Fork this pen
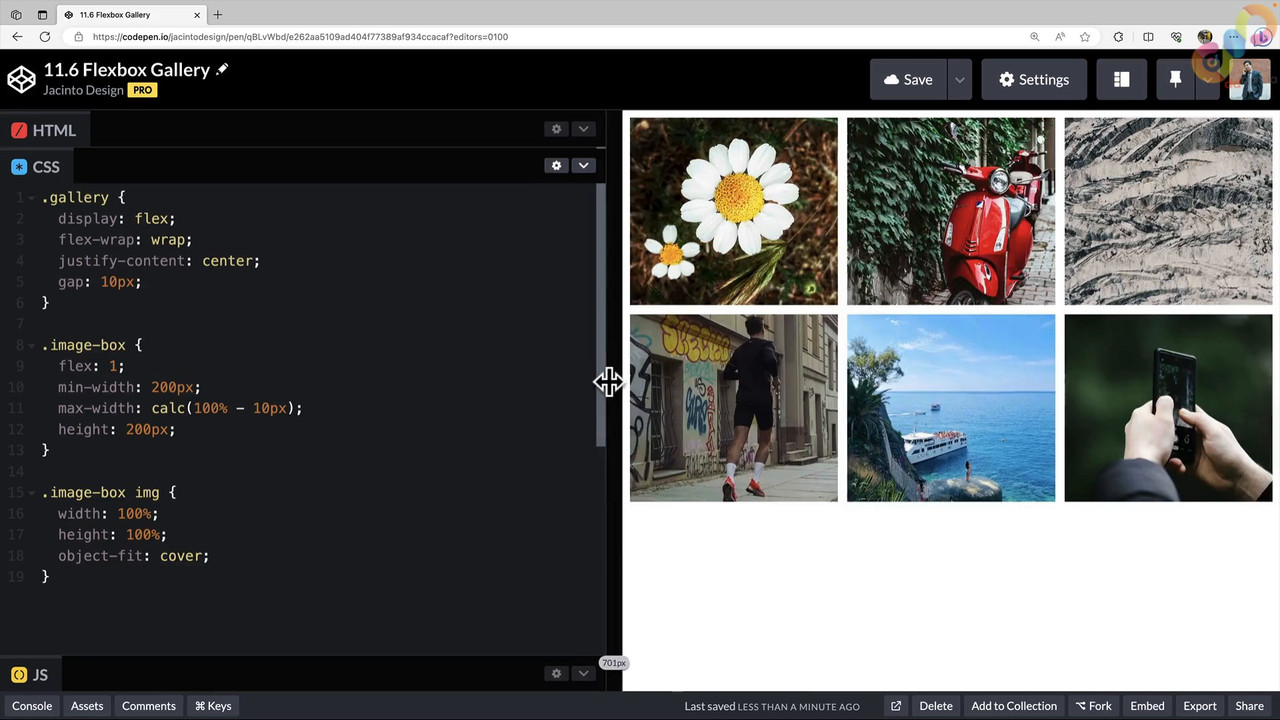1280x720 pixels. [1093, 706]
